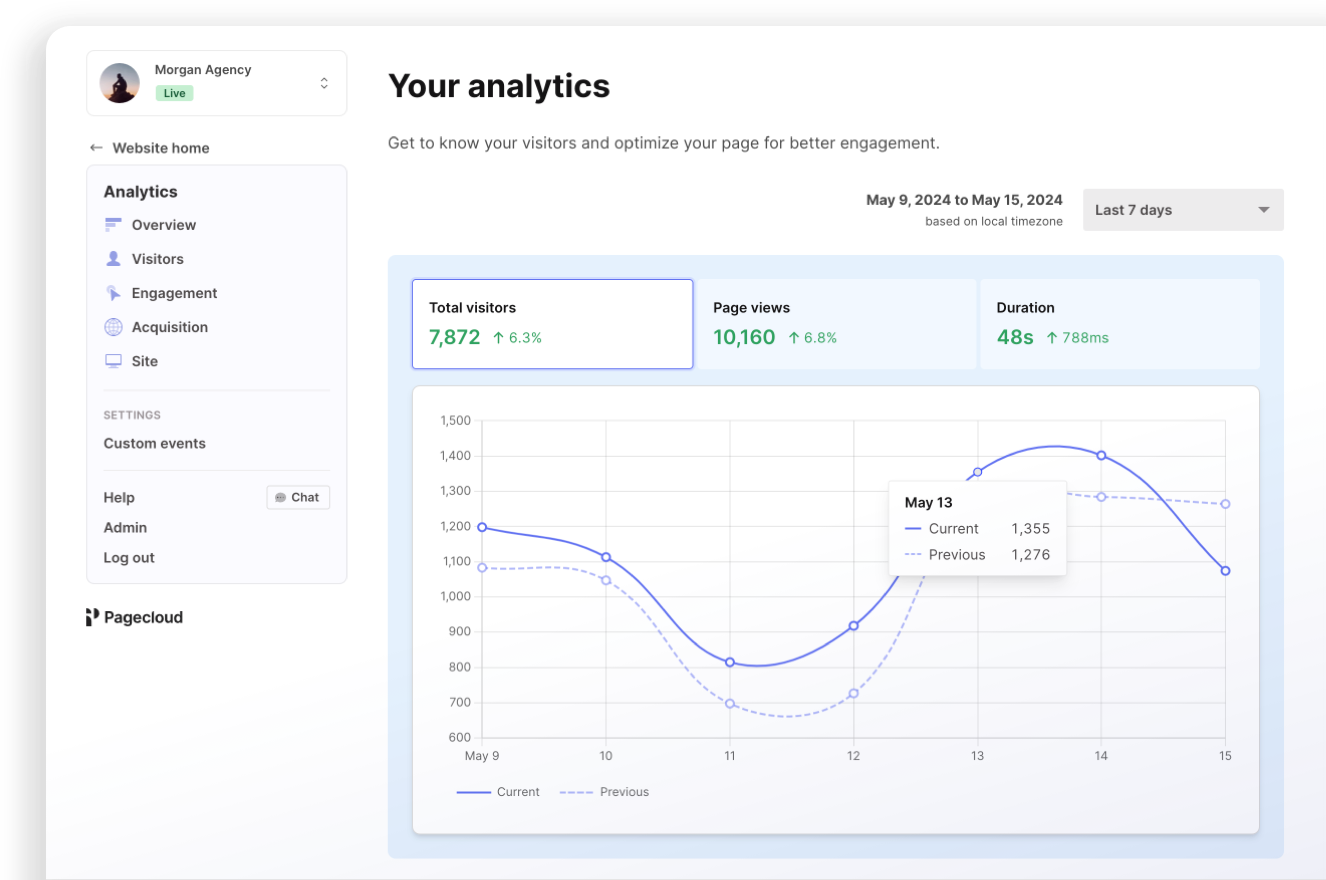Click the 788ms increase indicator
This screenshot has height=880, width=1326.
click(x=1077, y=338)
